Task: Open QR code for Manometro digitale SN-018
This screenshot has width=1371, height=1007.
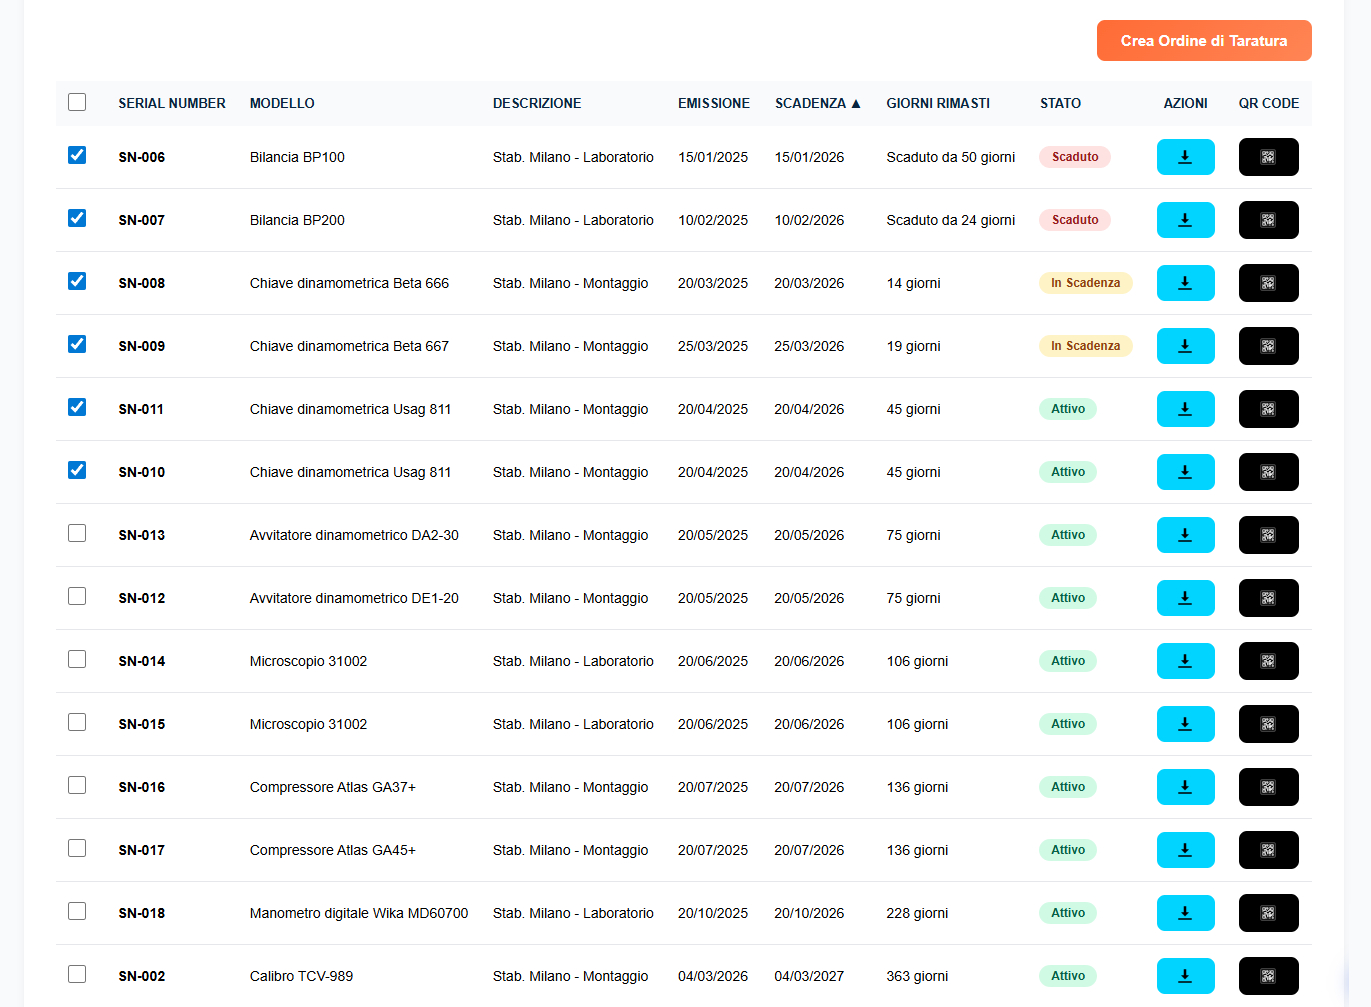Action: coord(1268,913)
